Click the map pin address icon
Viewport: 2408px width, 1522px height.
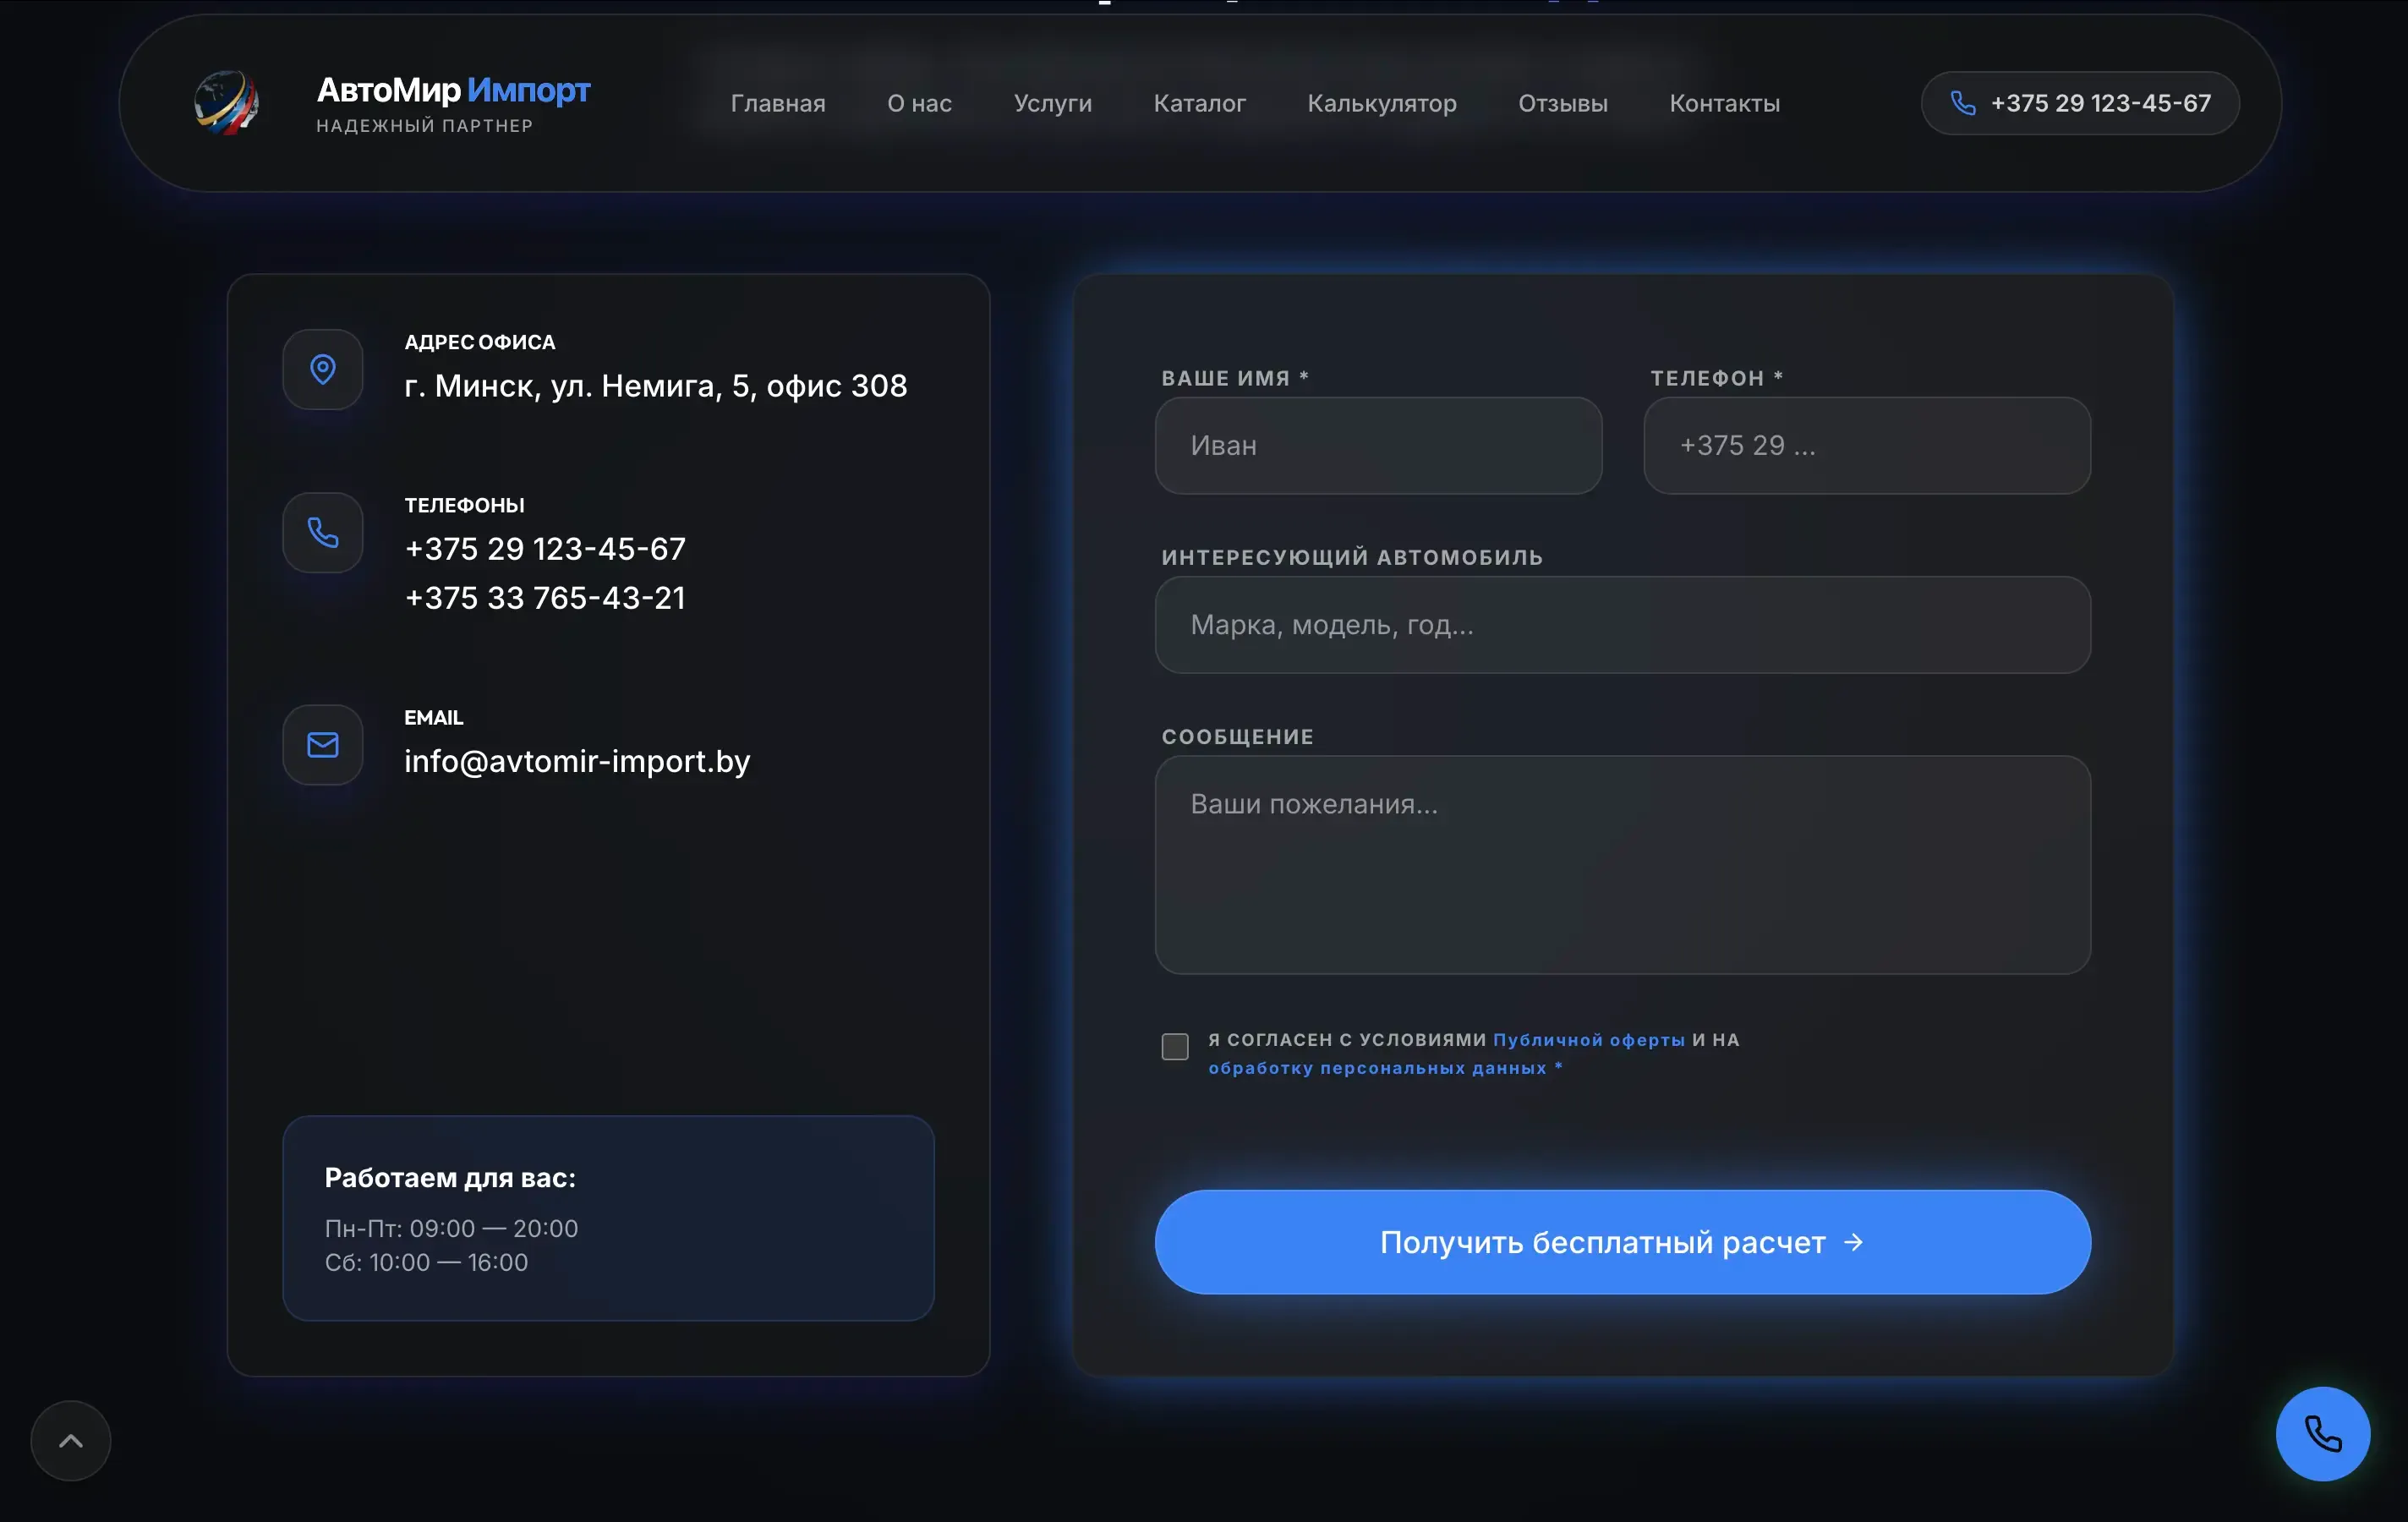pos(322,369)
